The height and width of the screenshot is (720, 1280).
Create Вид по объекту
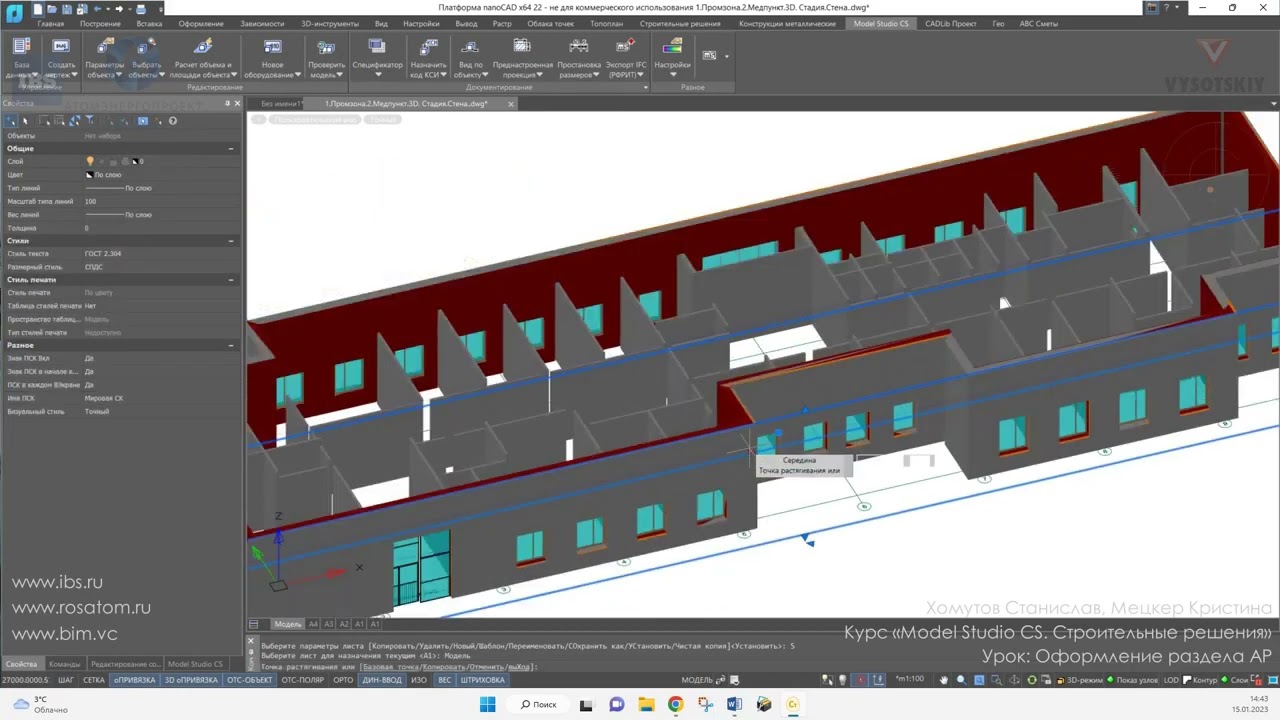470,58
